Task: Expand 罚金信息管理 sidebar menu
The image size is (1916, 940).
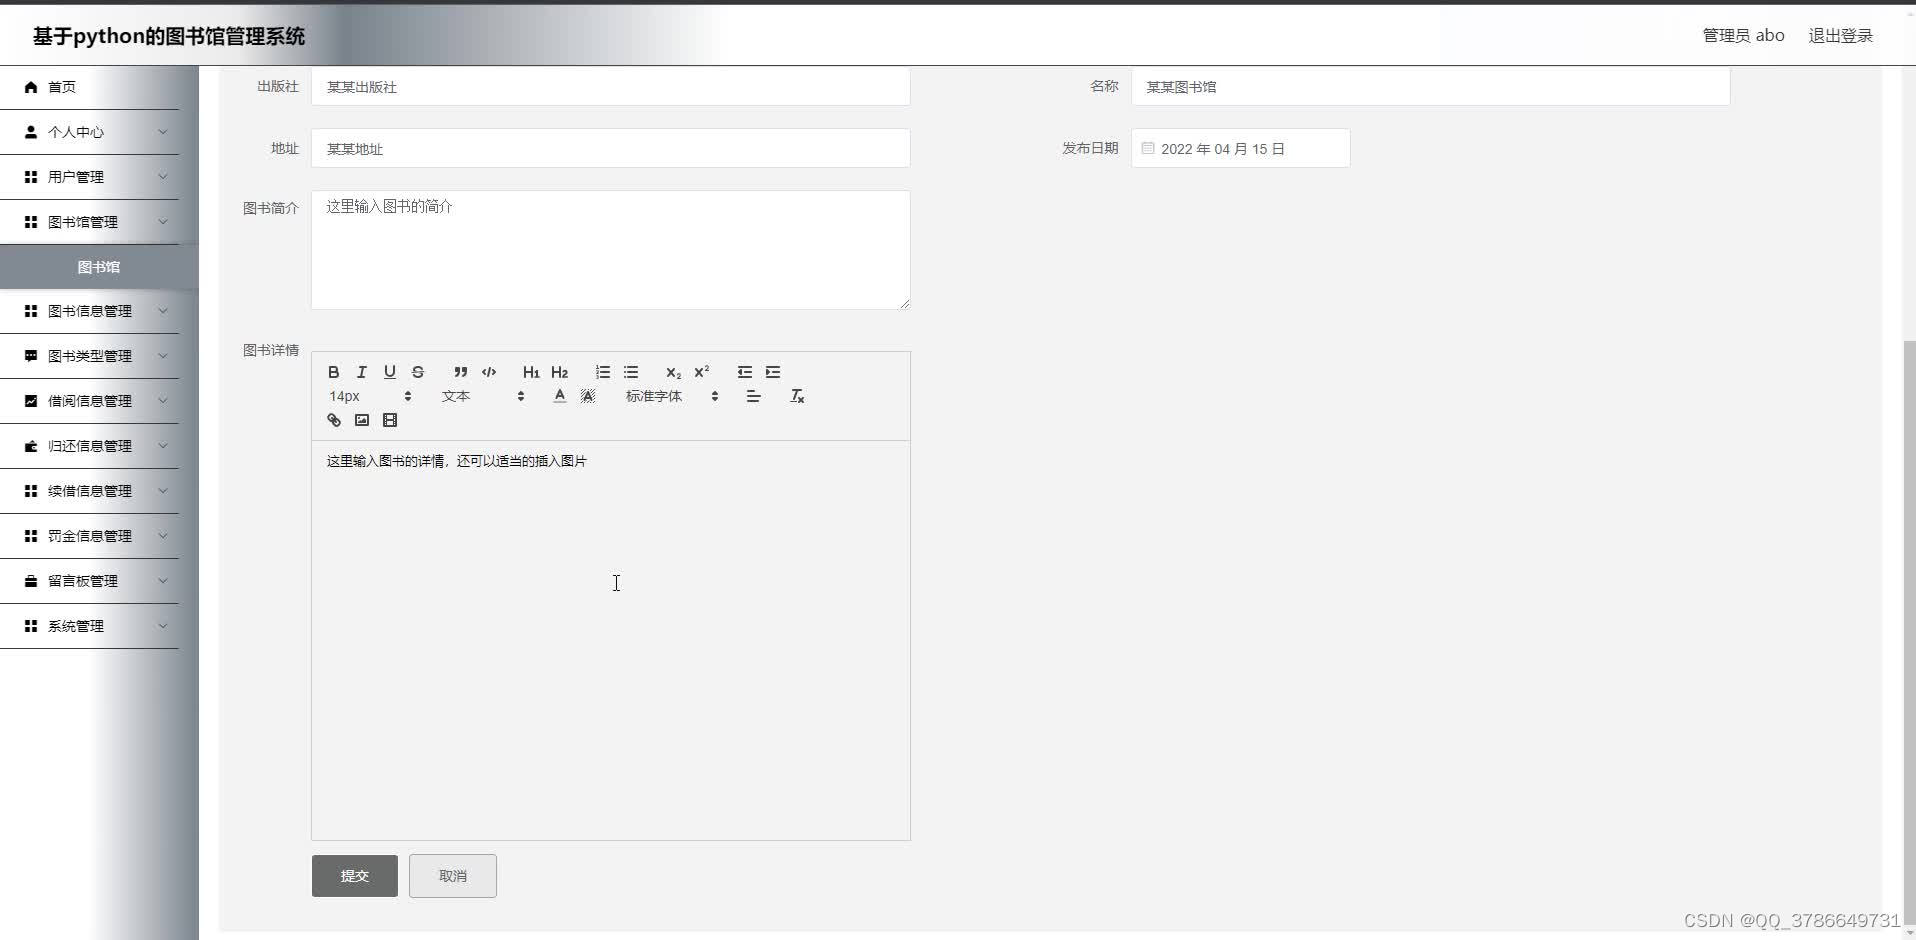Action: point(90,536)
